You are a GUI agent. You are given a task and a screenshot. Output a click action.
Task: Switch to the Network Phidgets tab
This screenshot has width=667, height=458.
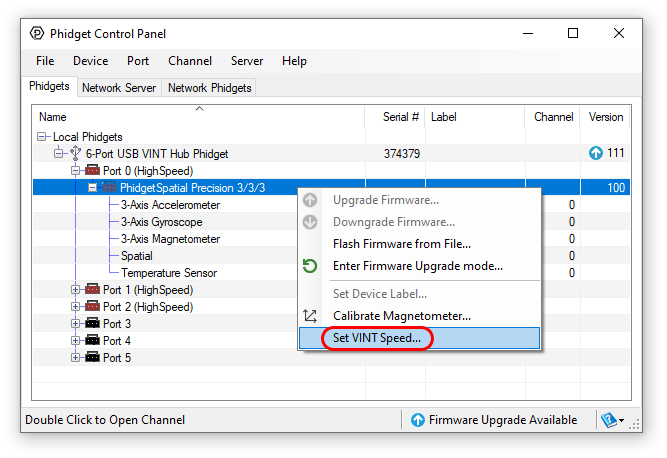click(210, 88)
